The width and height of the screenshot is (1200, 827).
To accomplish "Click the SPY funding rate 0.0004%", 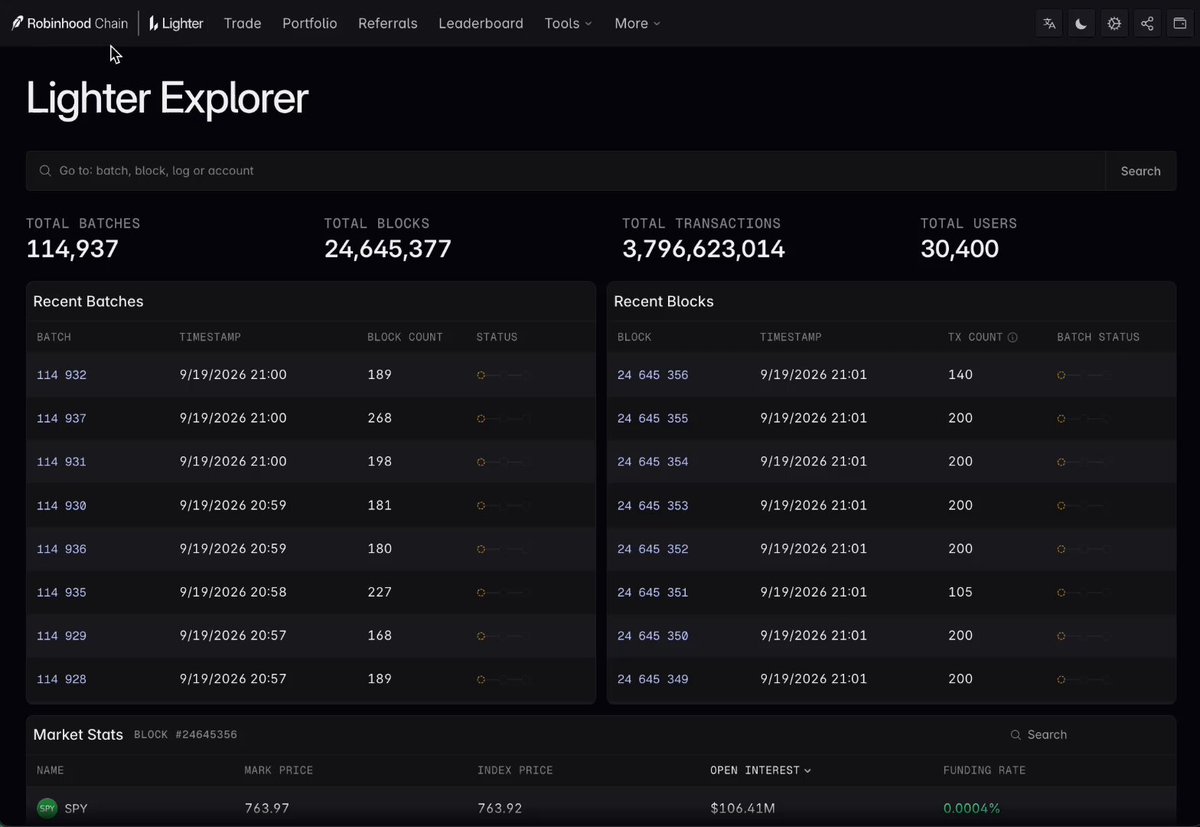I will [x=972, y=808].
